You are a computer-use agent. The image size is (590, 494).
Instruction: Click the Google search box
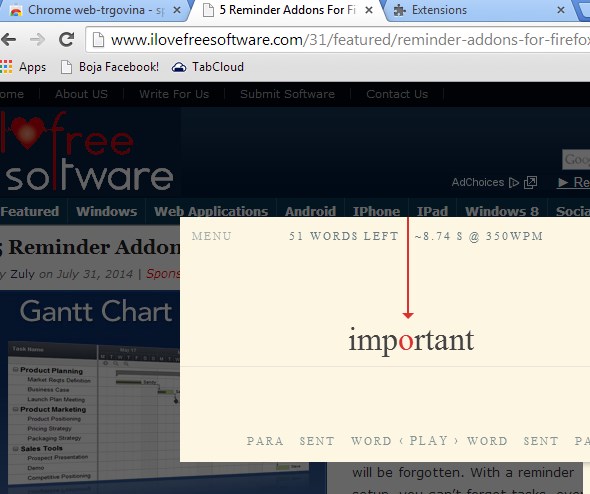pyautogui.click(x=576, y=160)
